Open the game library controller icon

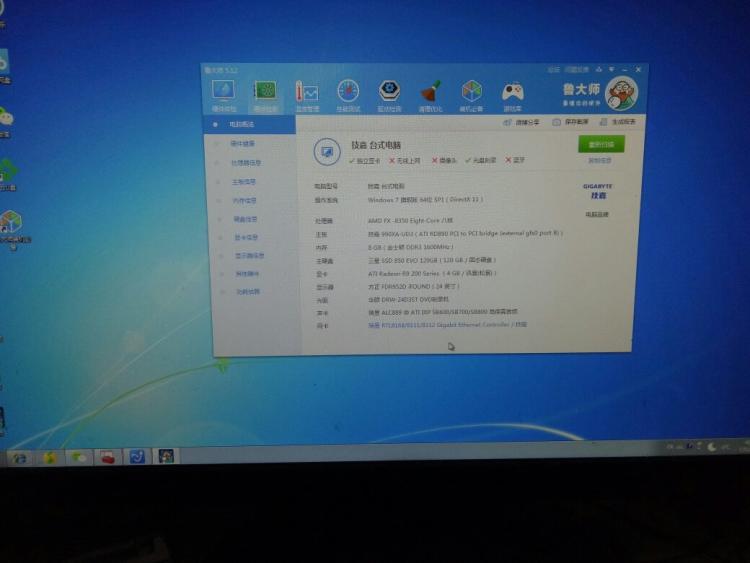pyautogui.click(x=512, y=95)
